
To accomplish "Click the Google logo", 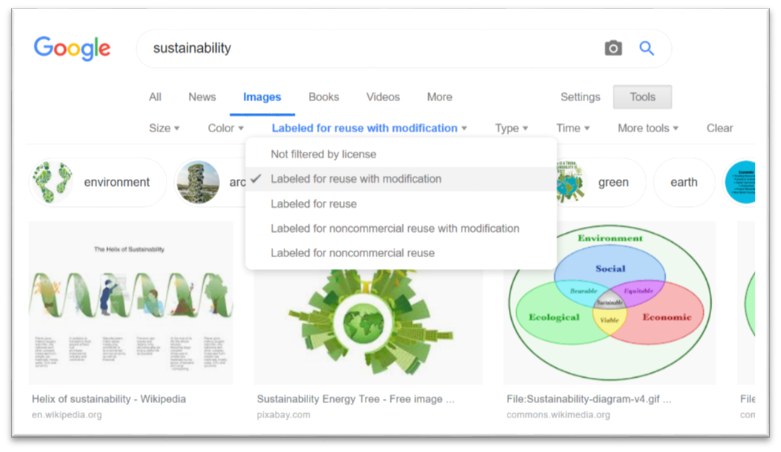I will (x=72, y=48).
